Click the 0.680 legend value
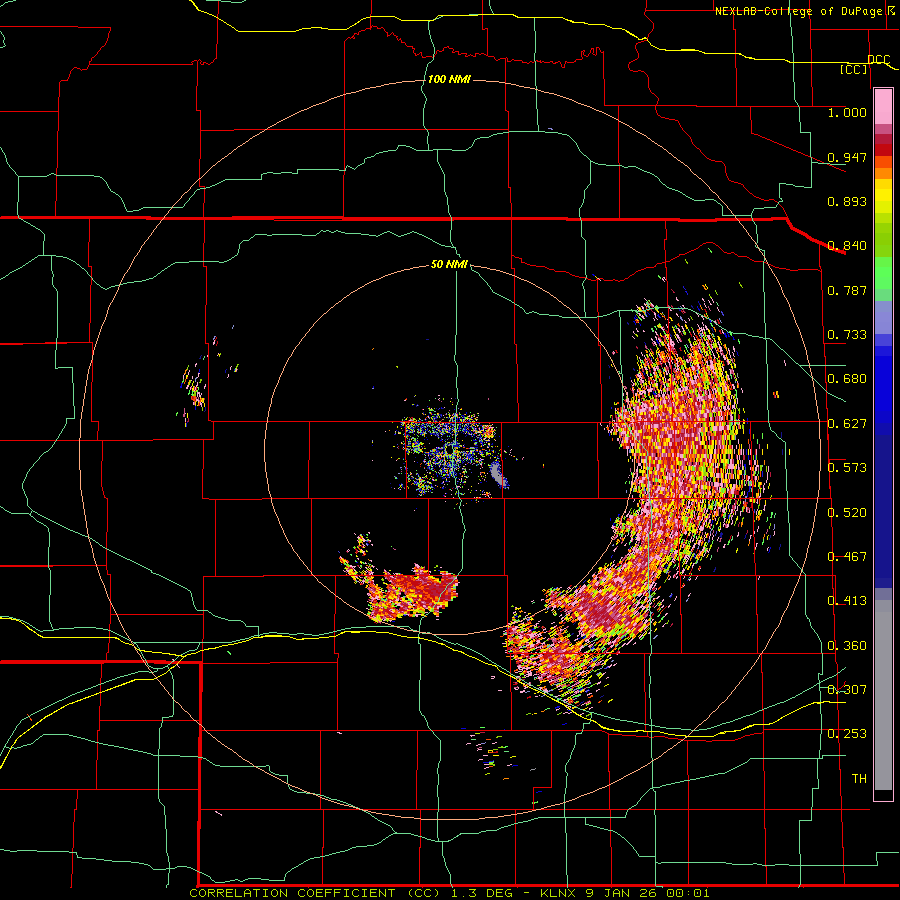The image size is (900, 900). pos(847,379)
